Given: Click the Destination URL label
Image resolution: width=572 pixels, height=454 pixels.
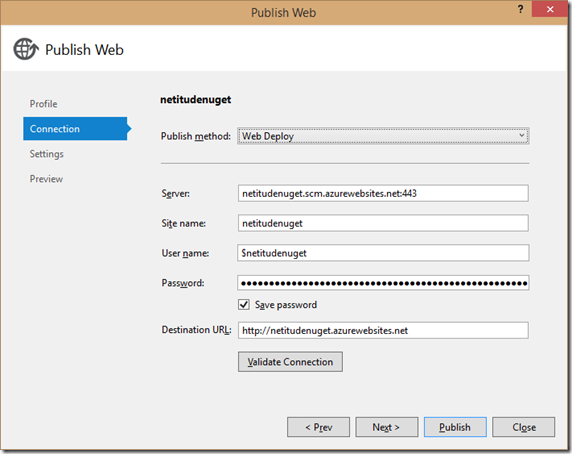Looking at the screenshot, I should pos(196,330).
